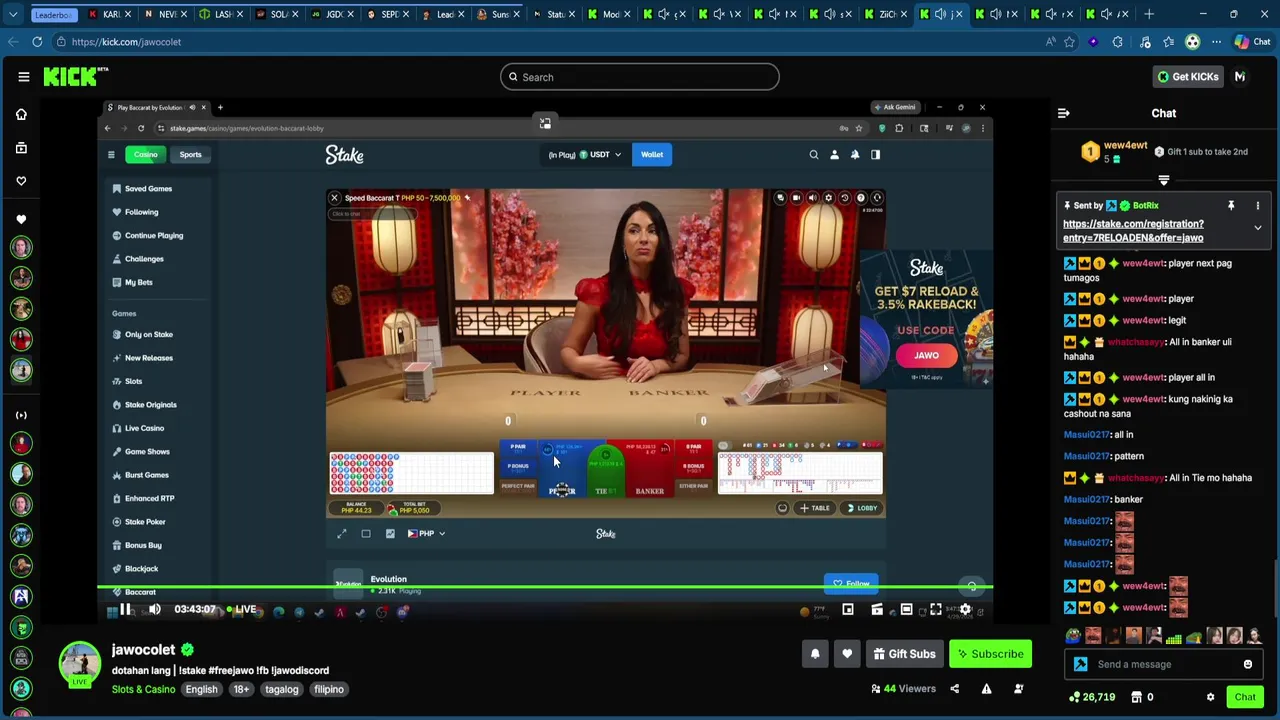Viewport: 1280px width, 720px height.
Task: Go to Kick home via sidebar icon
Action: tap(21, 114)
